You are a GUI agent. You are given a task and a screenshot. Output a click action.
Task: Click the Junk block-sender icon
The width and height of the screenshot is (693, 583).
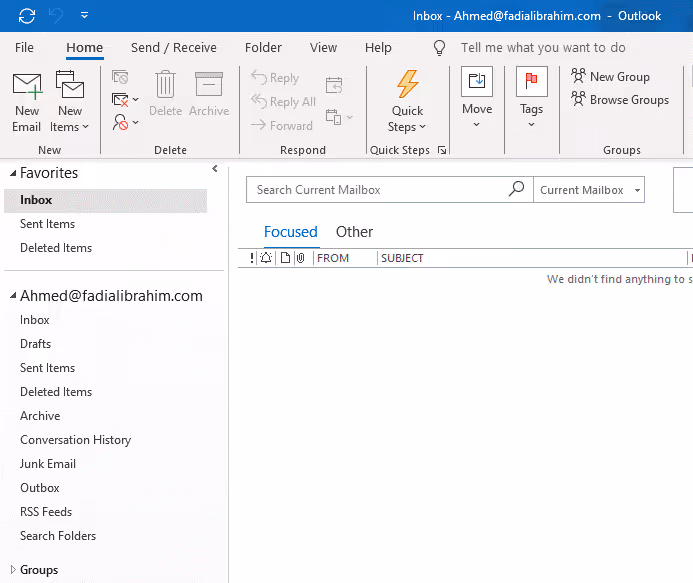pyautogui.click(x=120, y=122)
